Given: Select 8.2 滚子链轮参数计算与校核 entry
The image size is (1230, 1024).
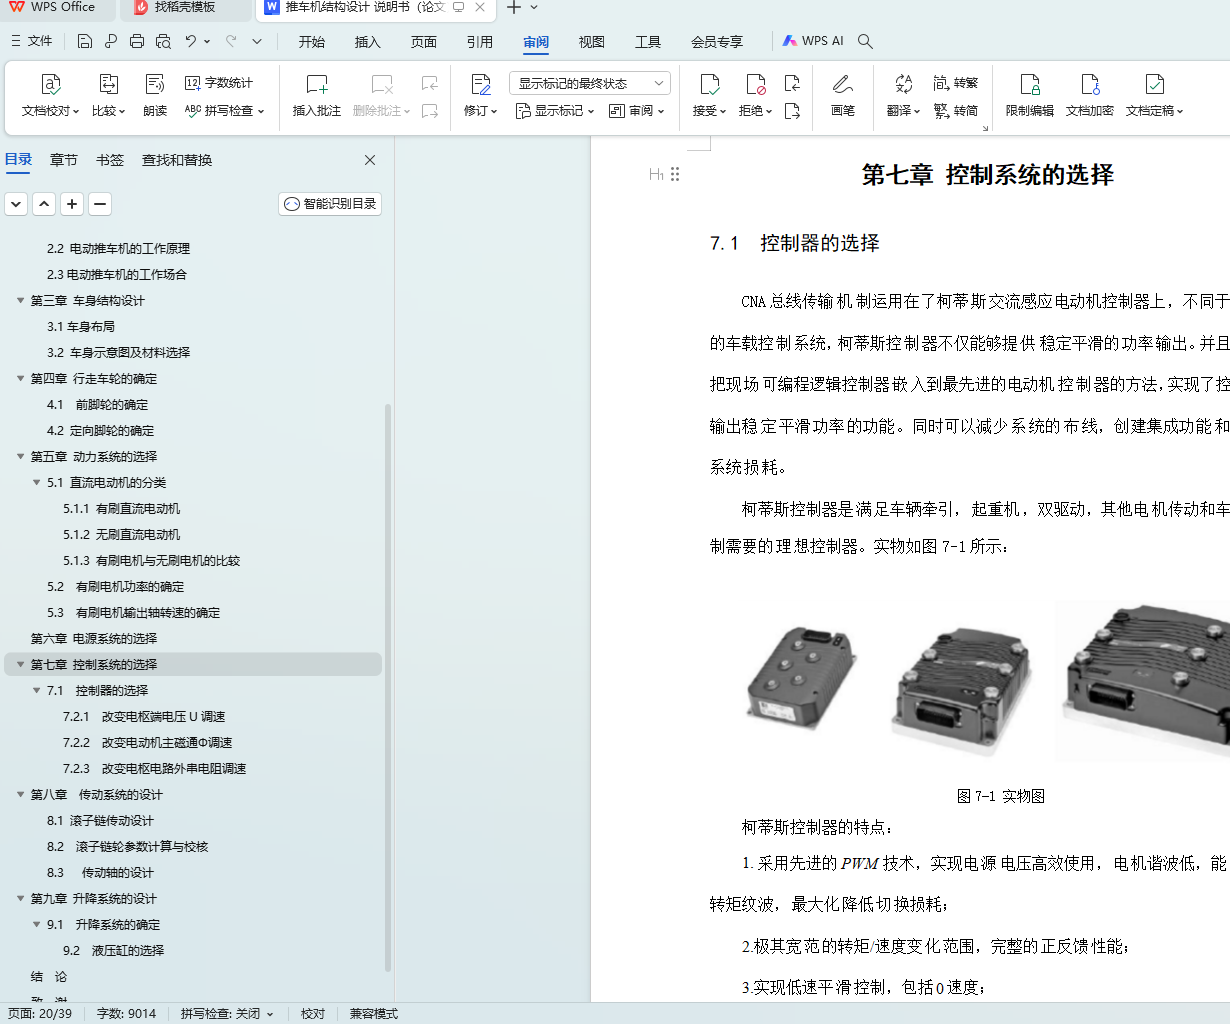Looking at the screenshot, I should tap(128, 847).
